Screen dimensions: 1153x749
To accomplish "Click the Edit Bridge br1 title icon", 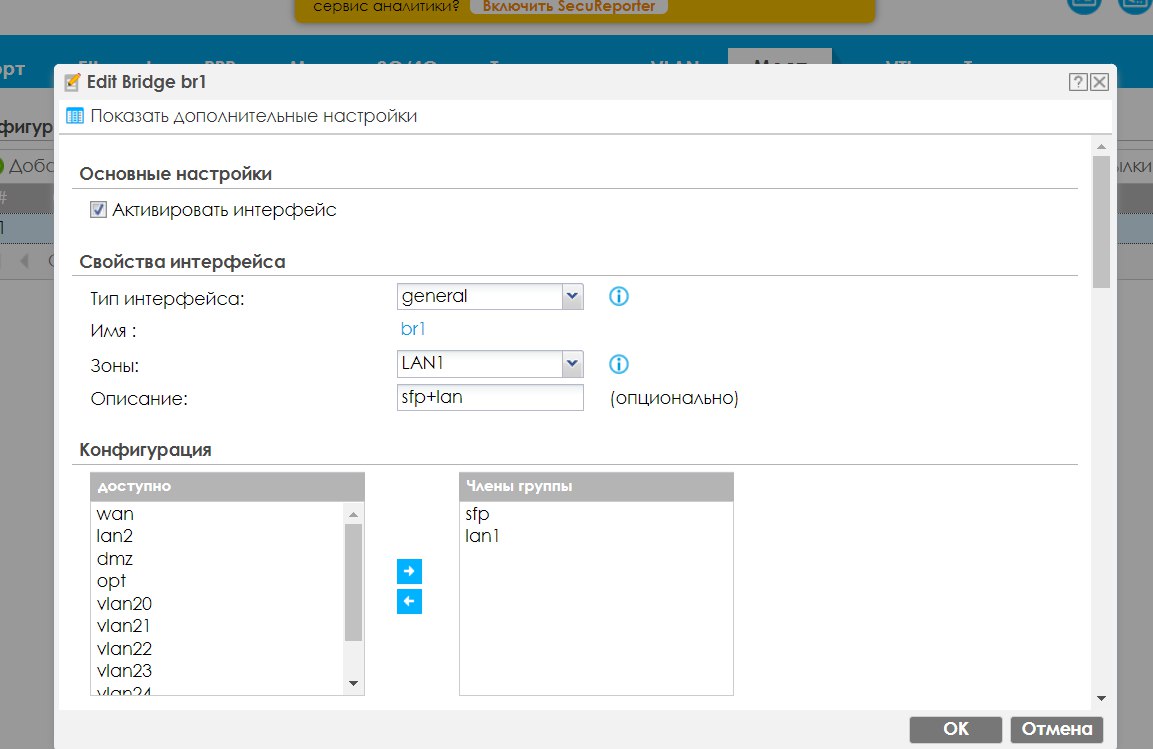I will point(72,82).
